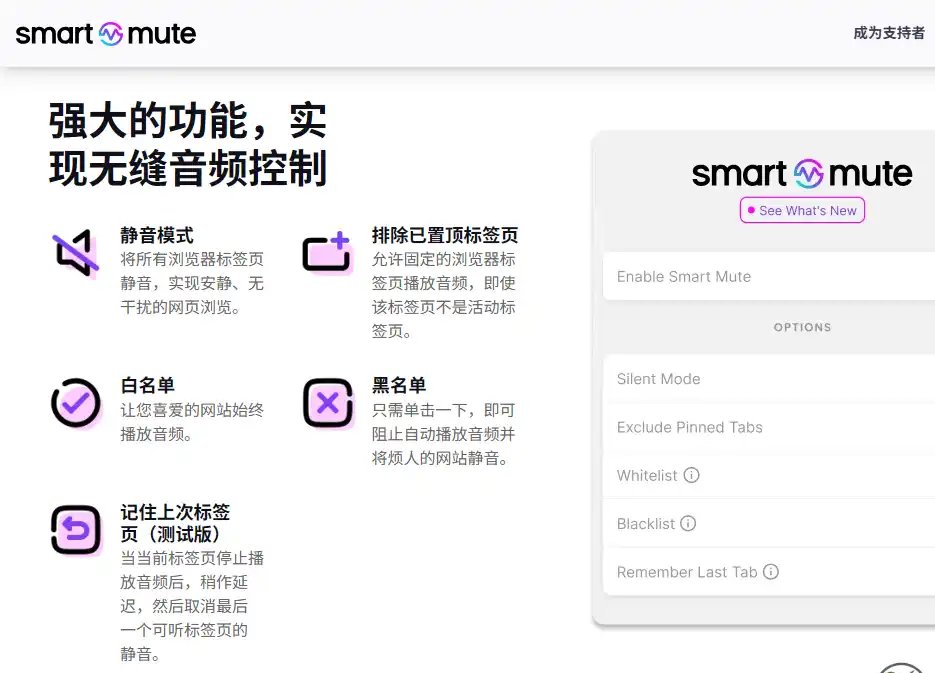Screen dimensions: 935x673
Task: Click the 记住上次标签页（测试版）title
Action: [175, 523]
